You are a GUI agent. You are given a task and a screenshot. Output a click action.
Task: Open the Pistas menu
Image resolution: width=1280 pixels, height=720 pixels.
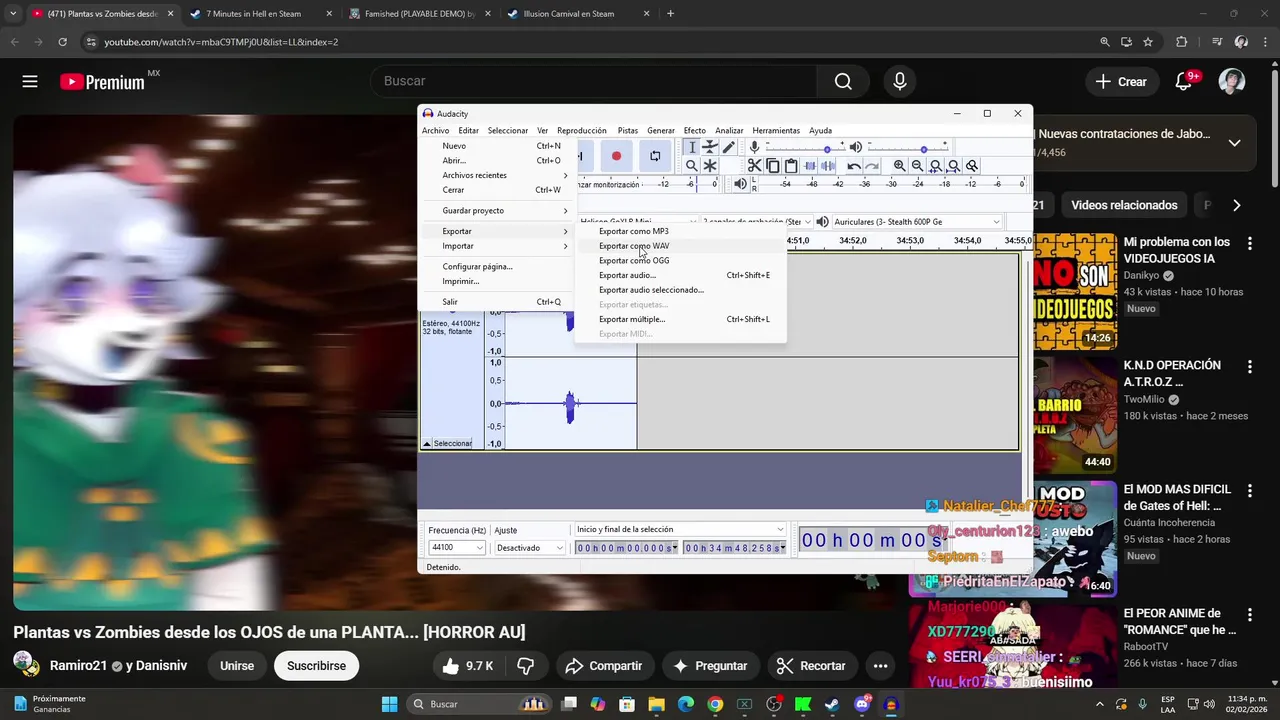(628, 131)
